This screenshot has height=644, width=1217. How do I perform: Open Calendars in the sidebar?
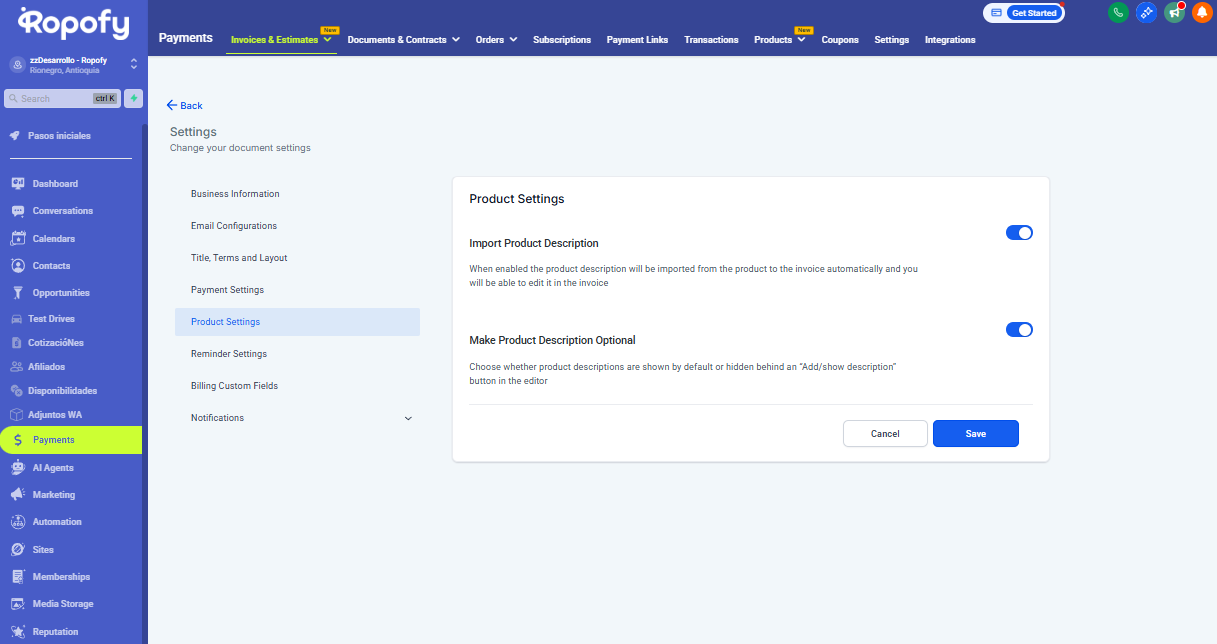[x=53, y=239]
